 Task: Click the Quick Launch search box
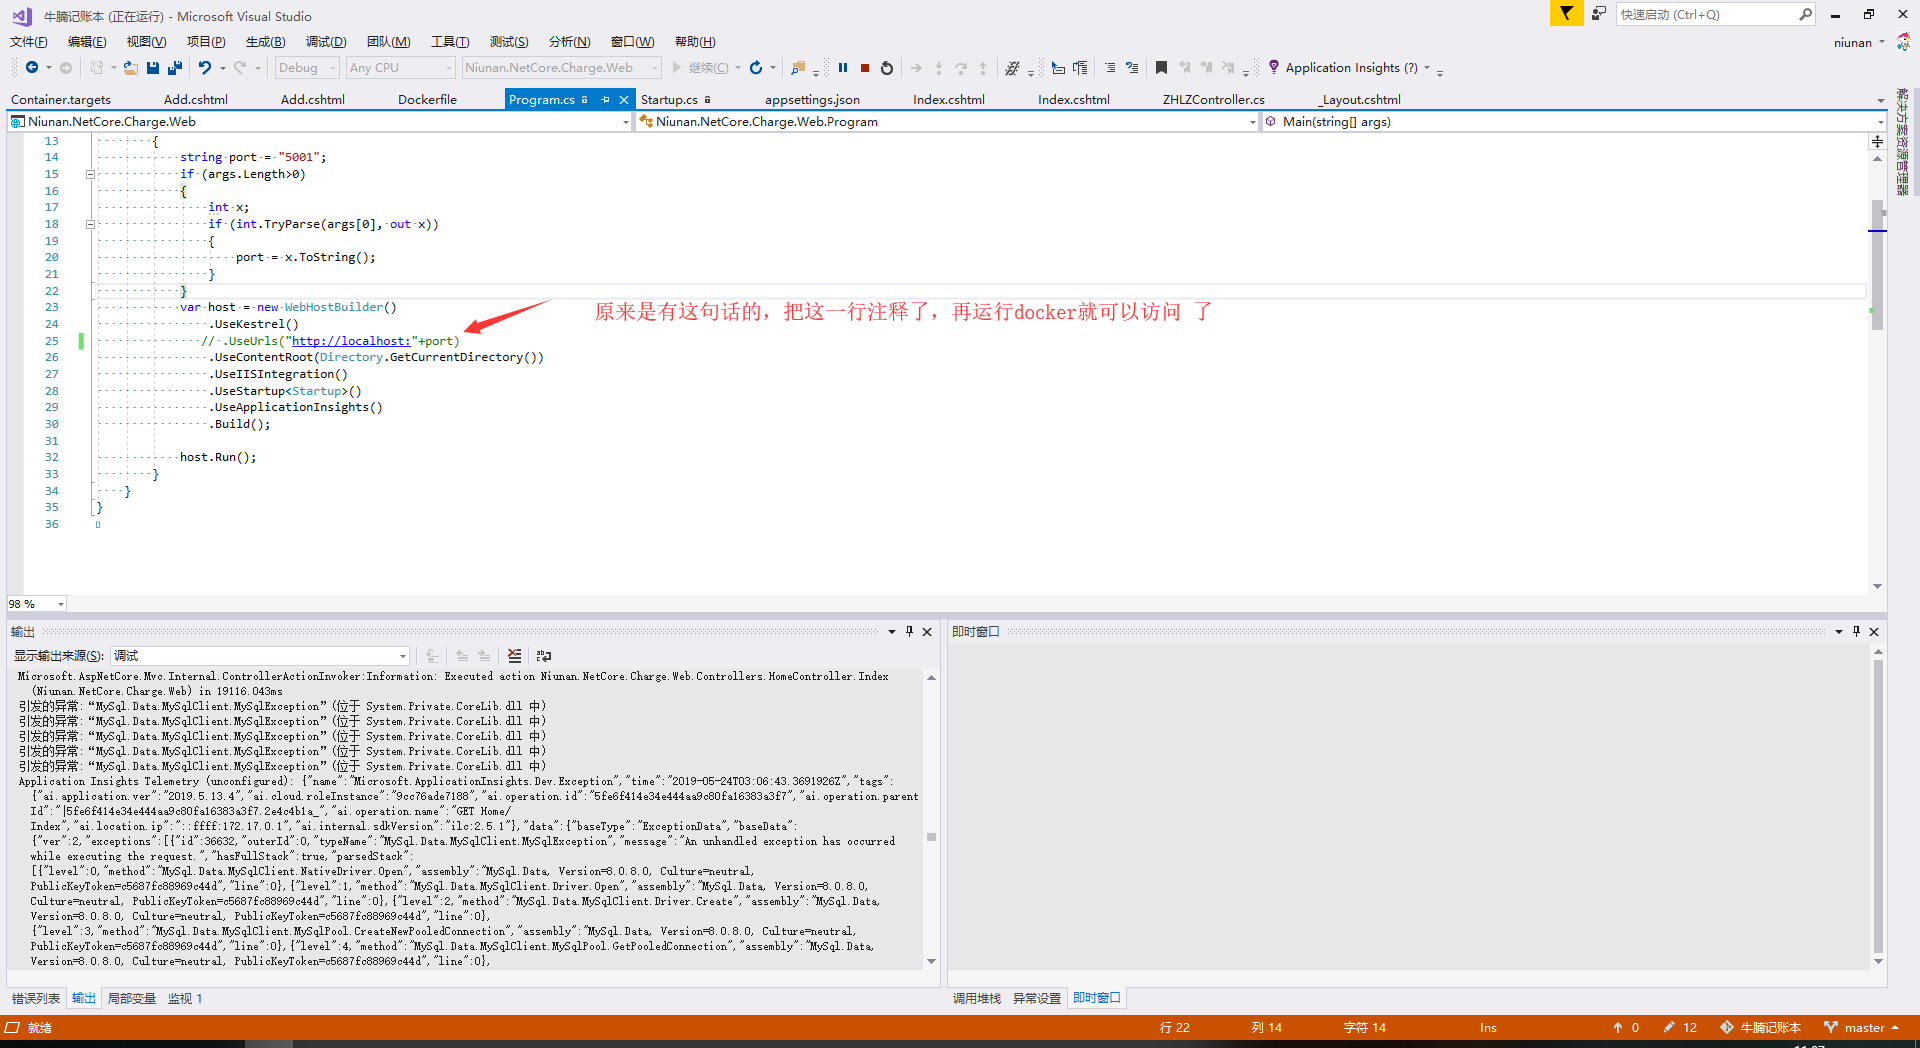pos(1714,14)
